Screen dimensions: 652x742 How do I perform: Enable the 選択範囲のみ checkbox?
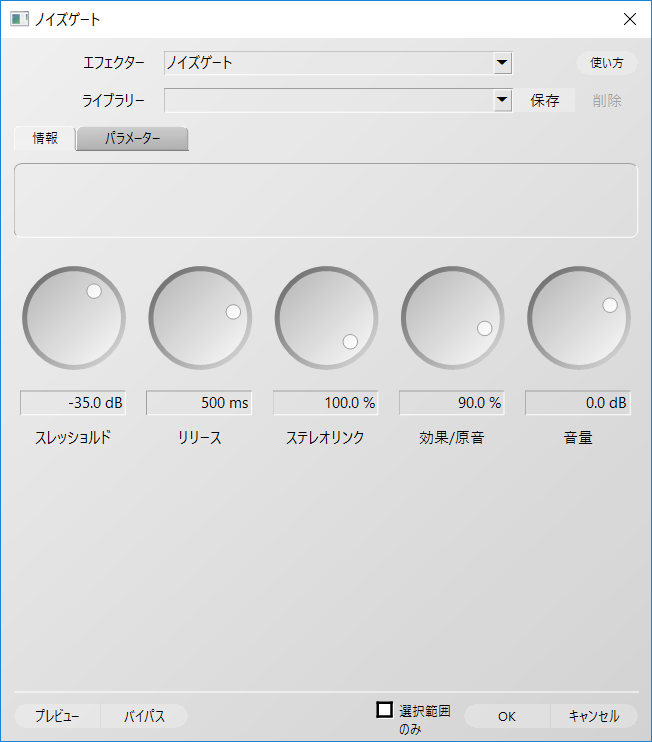click(384, 710)
